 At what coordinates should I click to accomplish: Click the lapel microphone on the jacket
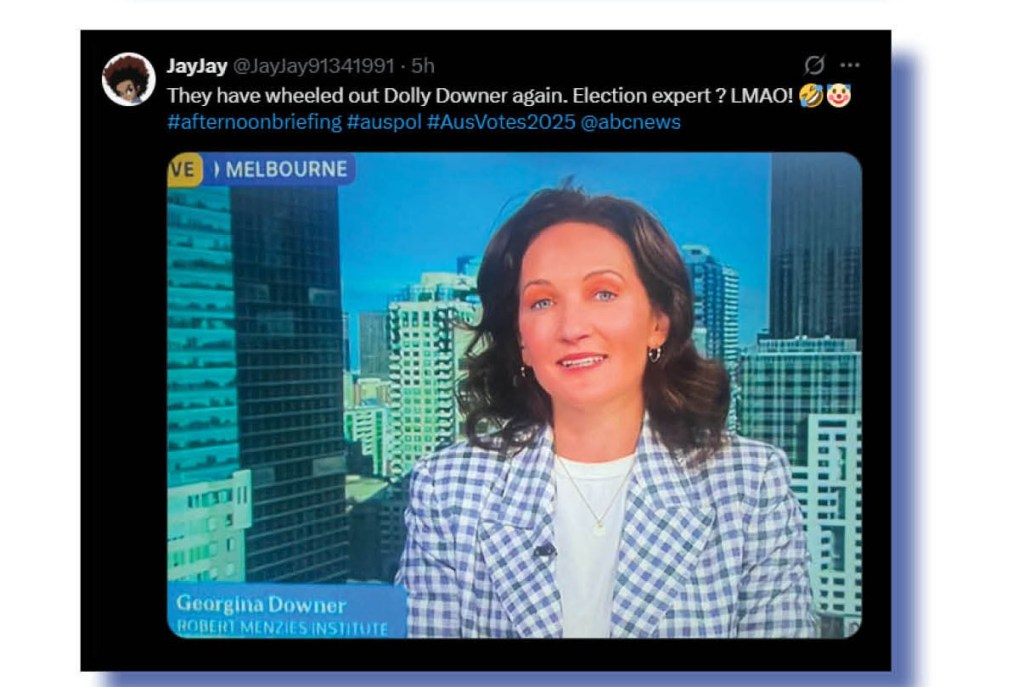click(543, 551)
